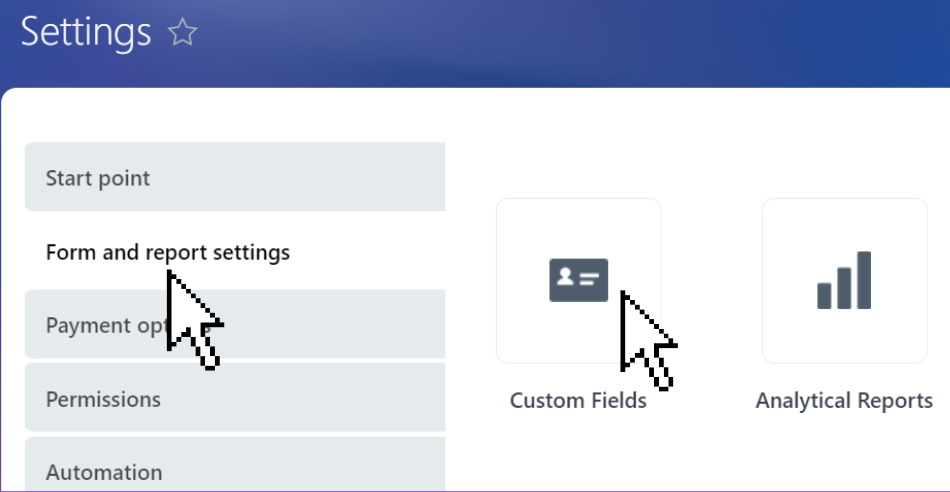
Task: Select the Form and report settings tab
Action: (x=235, y=251)
